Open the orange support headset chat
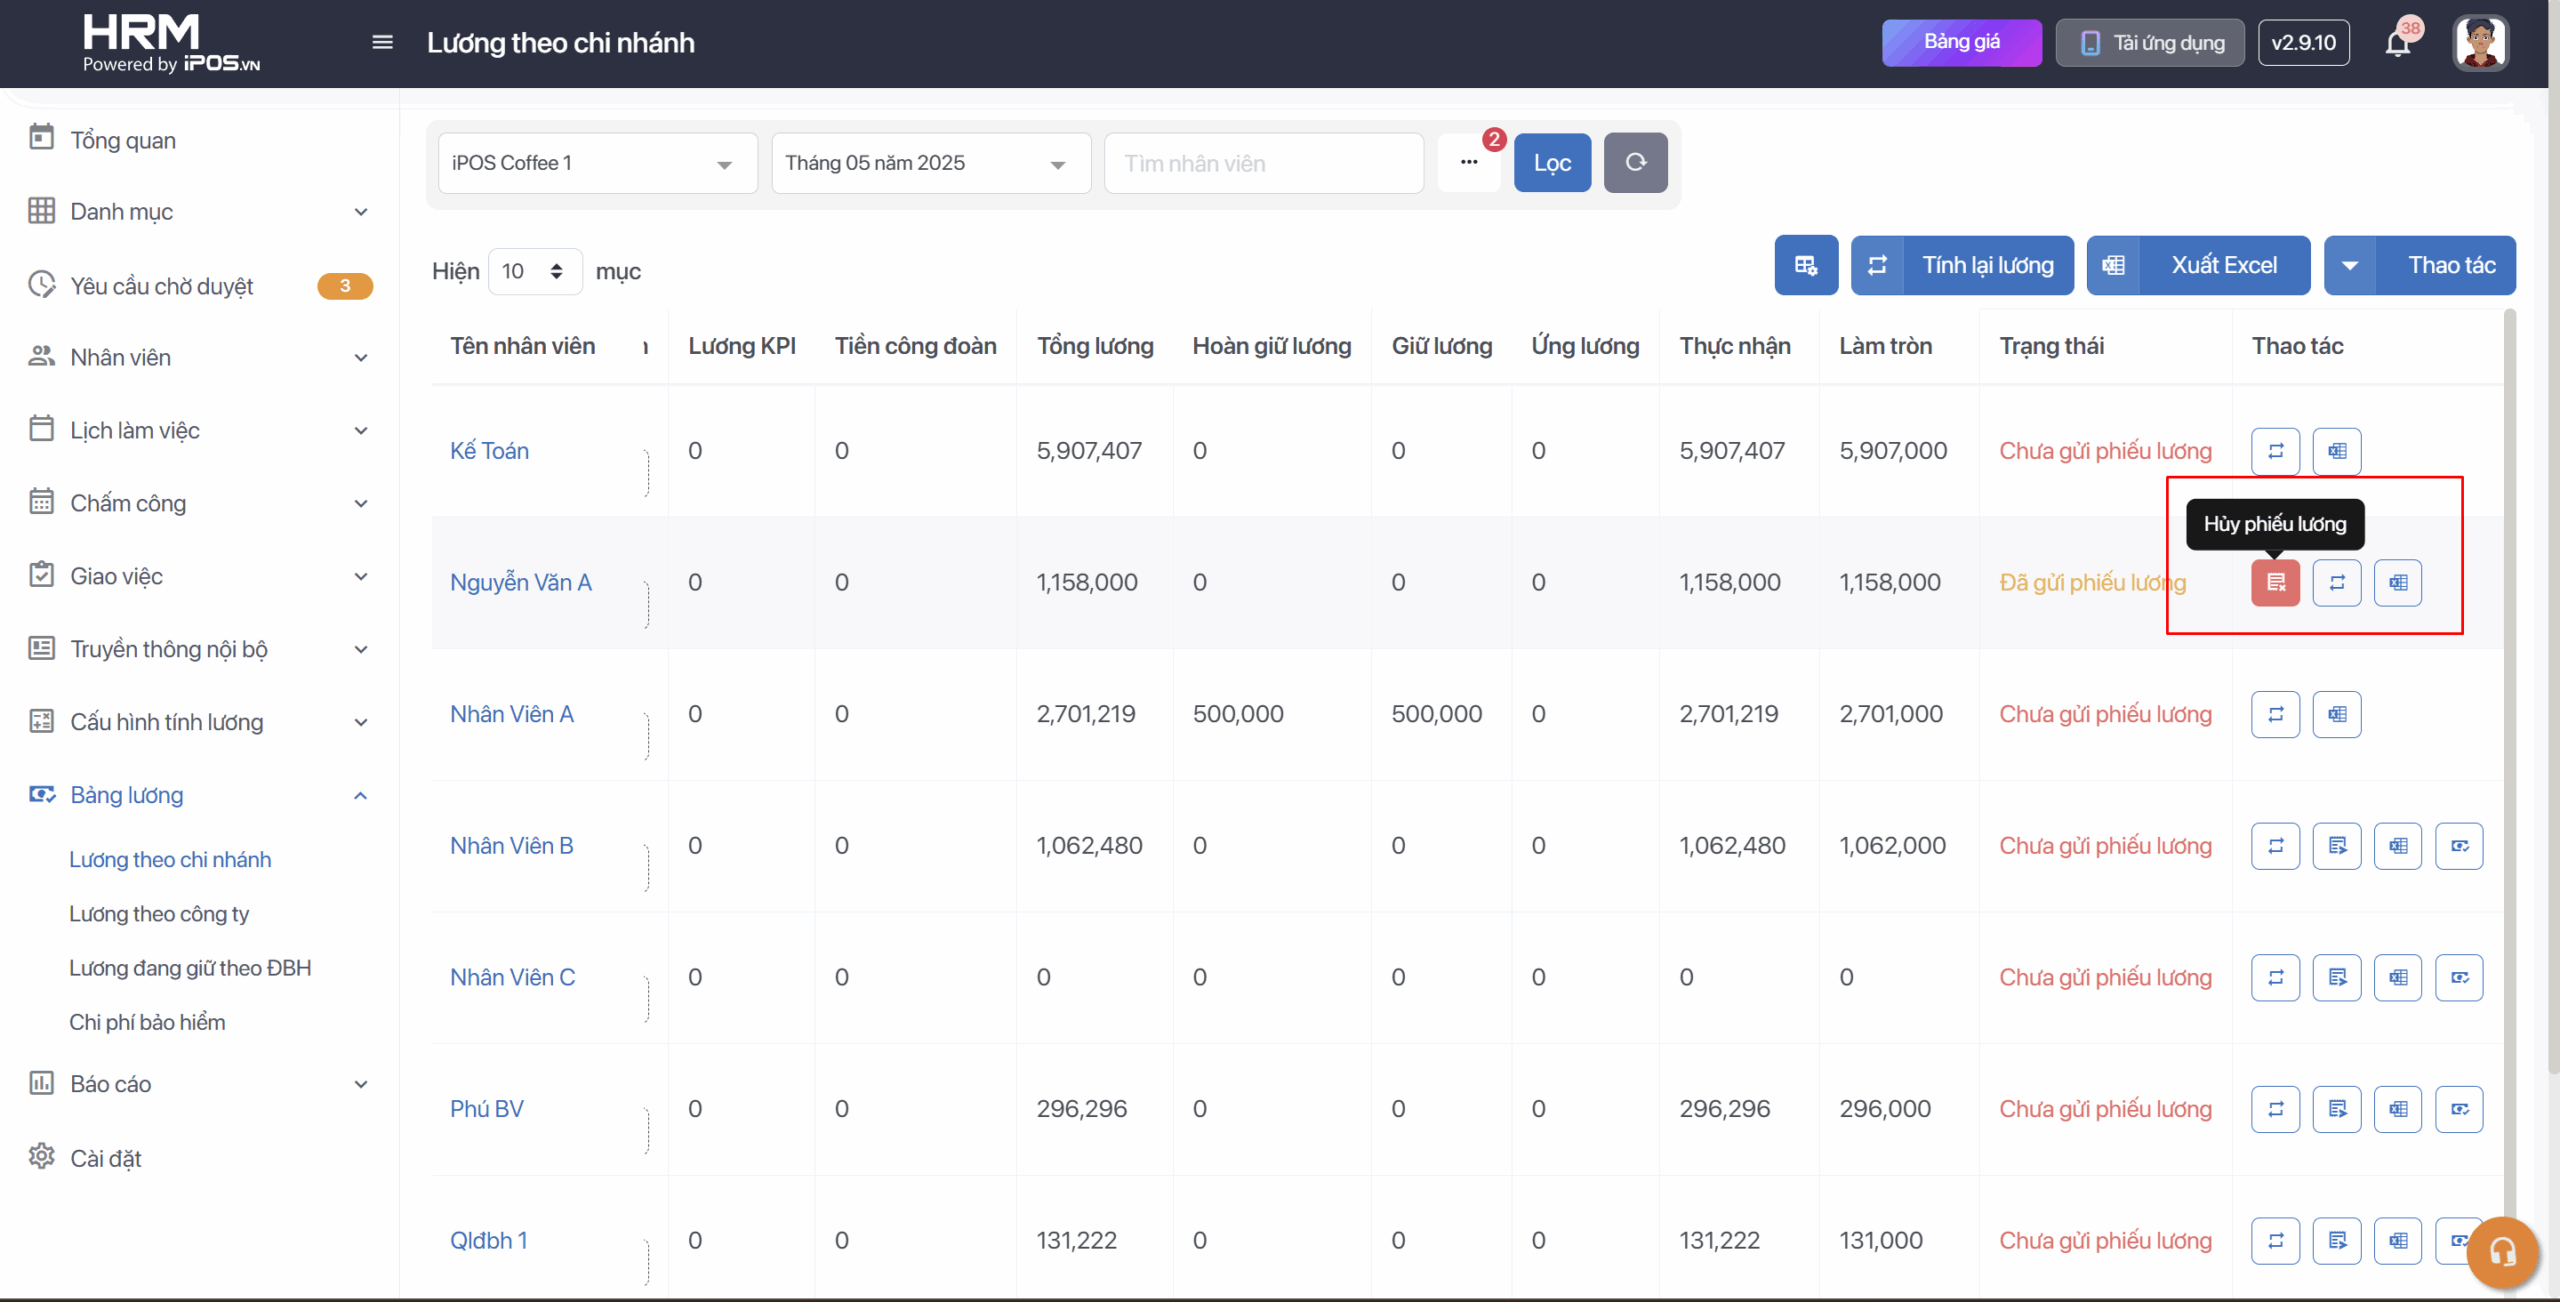 coord(2502,1251)
